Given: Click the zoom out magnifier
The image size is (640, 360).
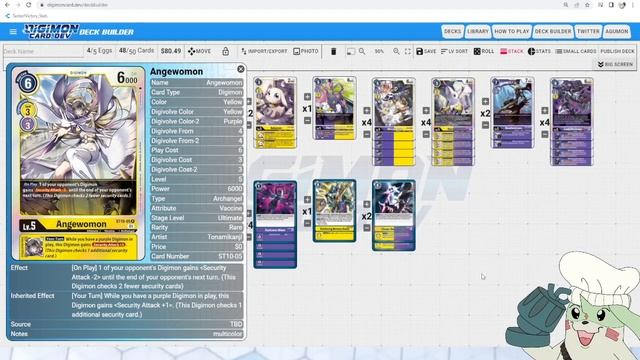Looking at the screenshot, I should tap(362, 51).
